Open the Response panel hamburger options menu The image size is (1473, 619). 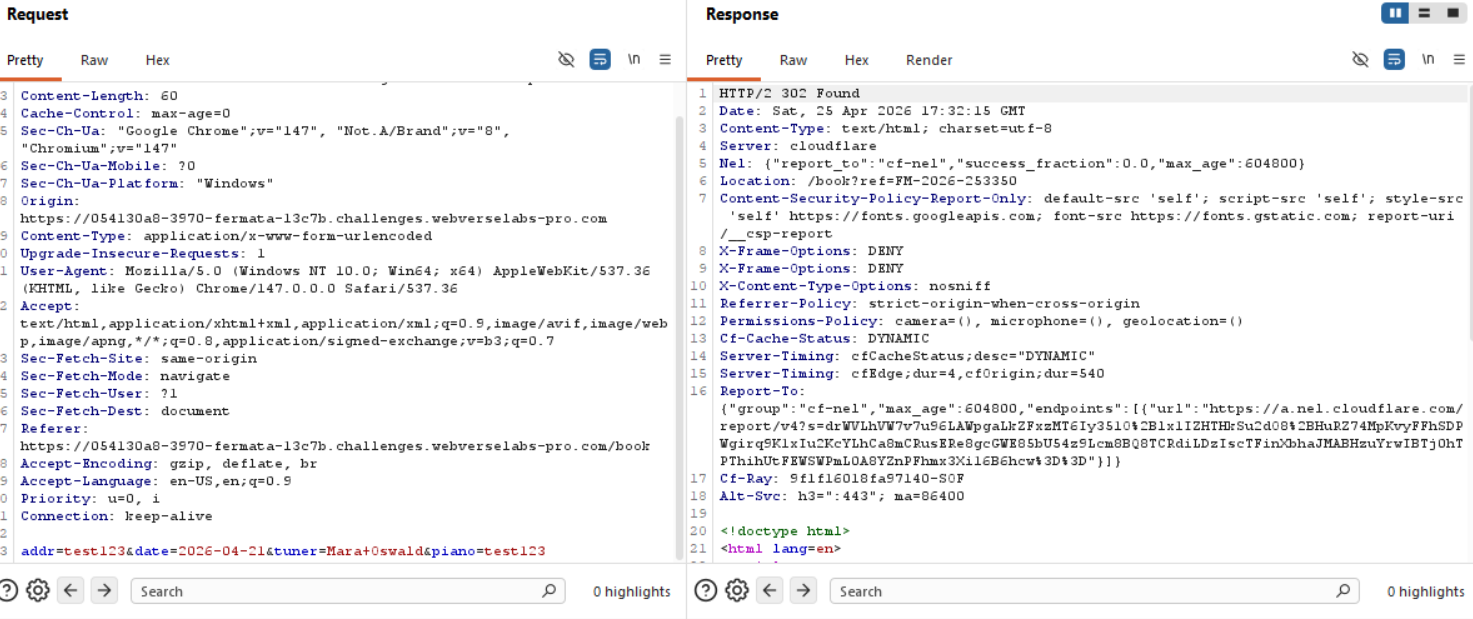click(1459, 60)
